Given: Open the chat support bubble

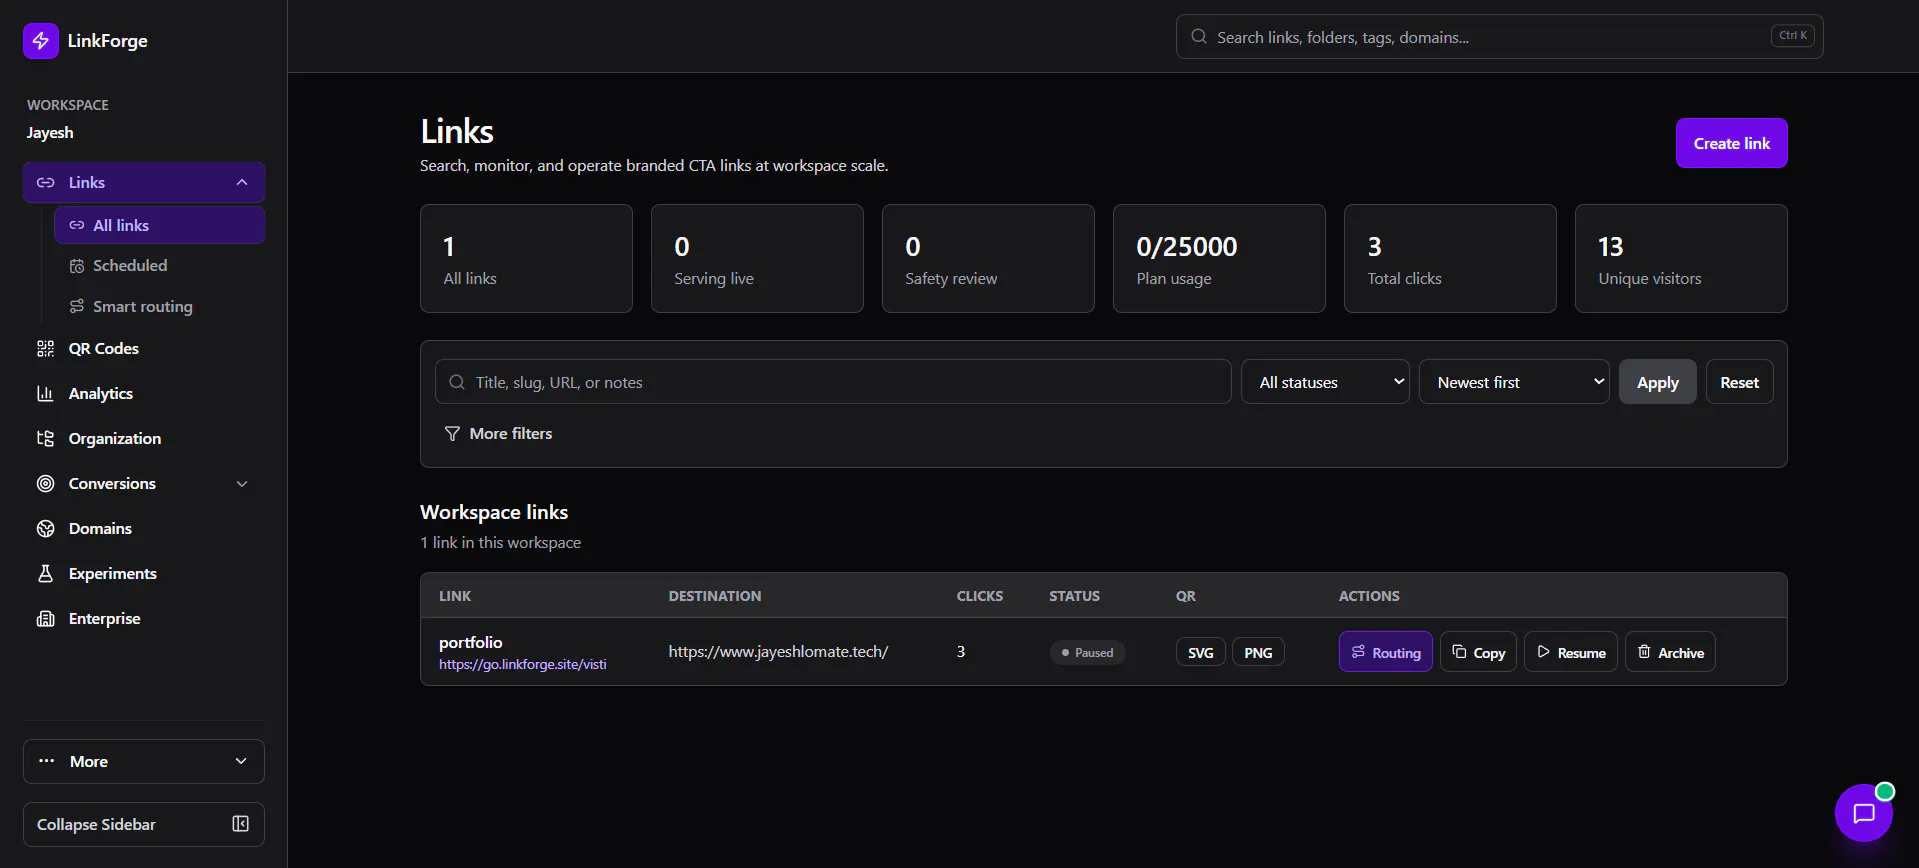Looking at the screenshot, I should [x=1863, y=813].
